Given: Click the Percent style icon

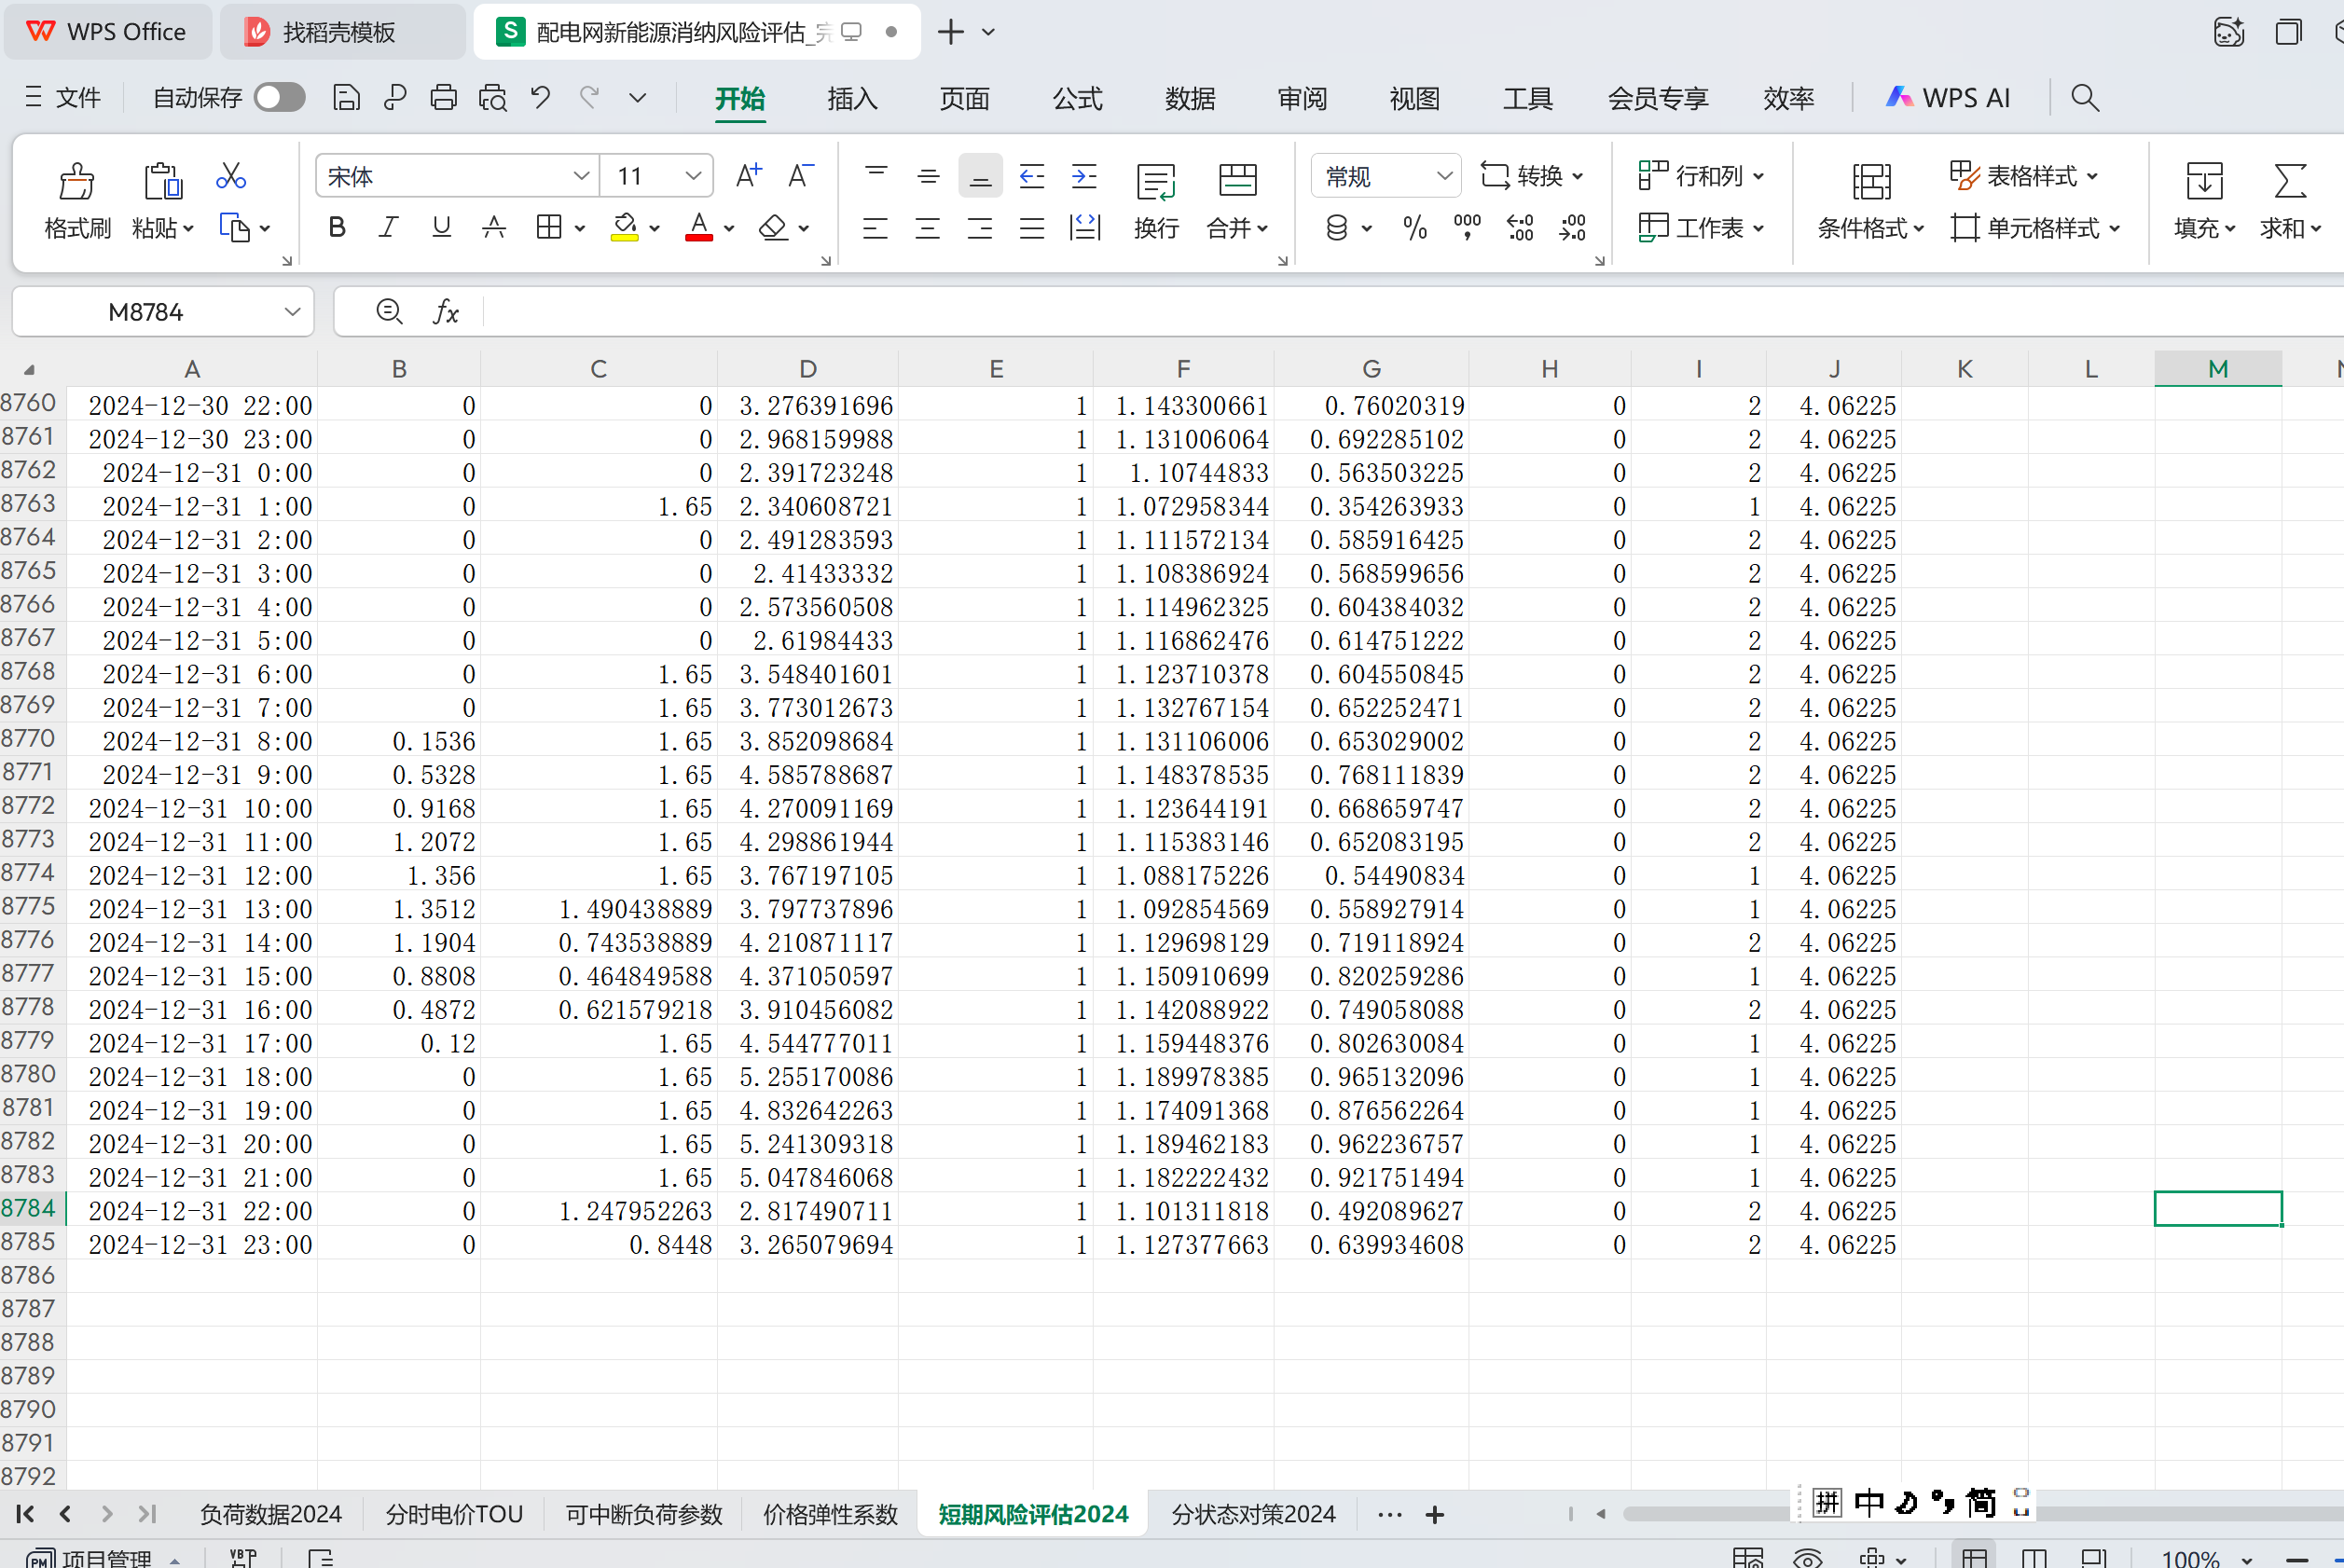Looking at the screenshot, I should point(1415,228).
